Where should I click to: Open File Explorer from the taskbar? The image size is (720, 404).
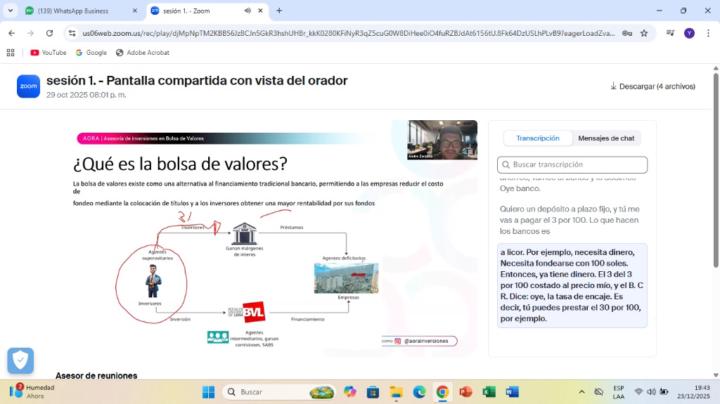tap(396, 392)
